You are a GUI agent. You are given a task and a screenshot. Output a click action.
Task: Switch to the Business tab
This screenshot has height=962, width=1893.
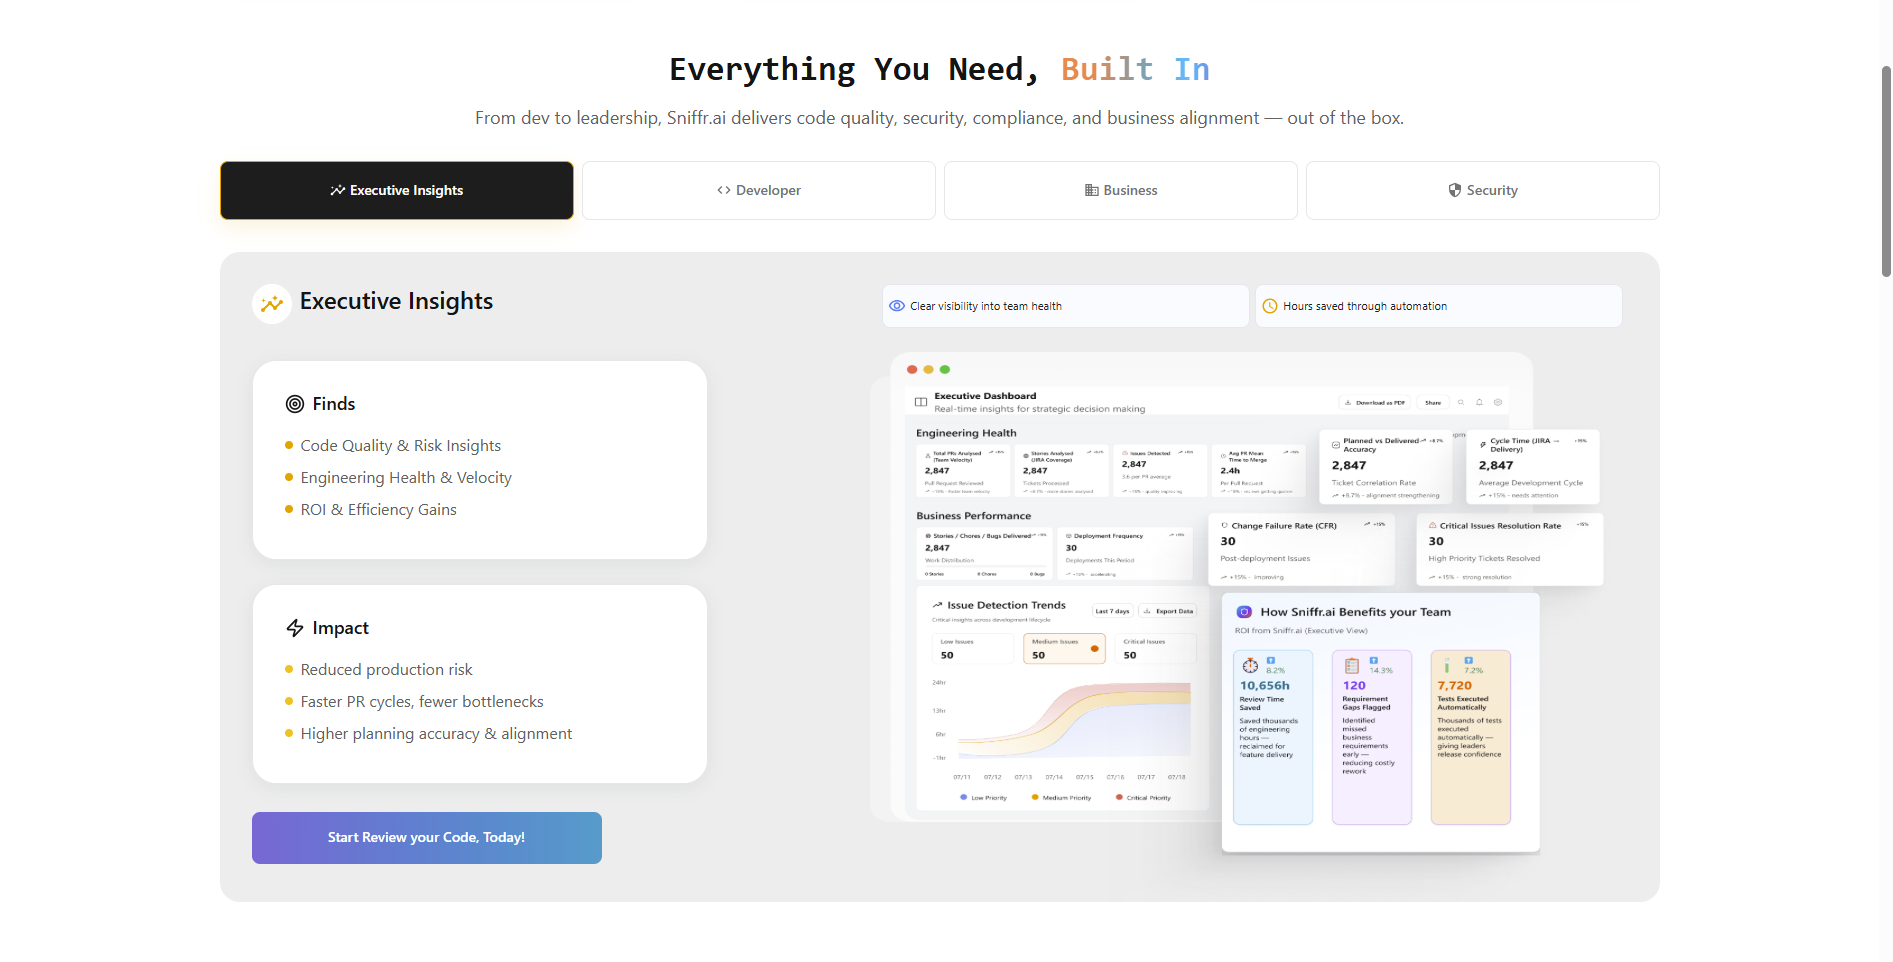coord(1120,190)
